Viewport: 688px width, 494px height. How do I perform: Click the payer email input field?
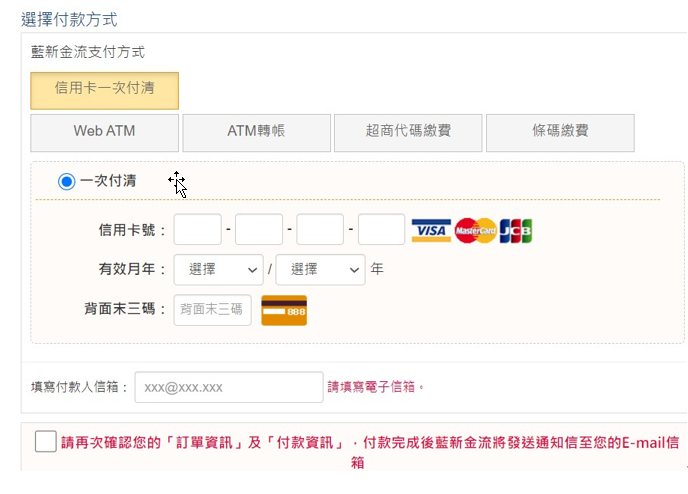click(229, 387)
